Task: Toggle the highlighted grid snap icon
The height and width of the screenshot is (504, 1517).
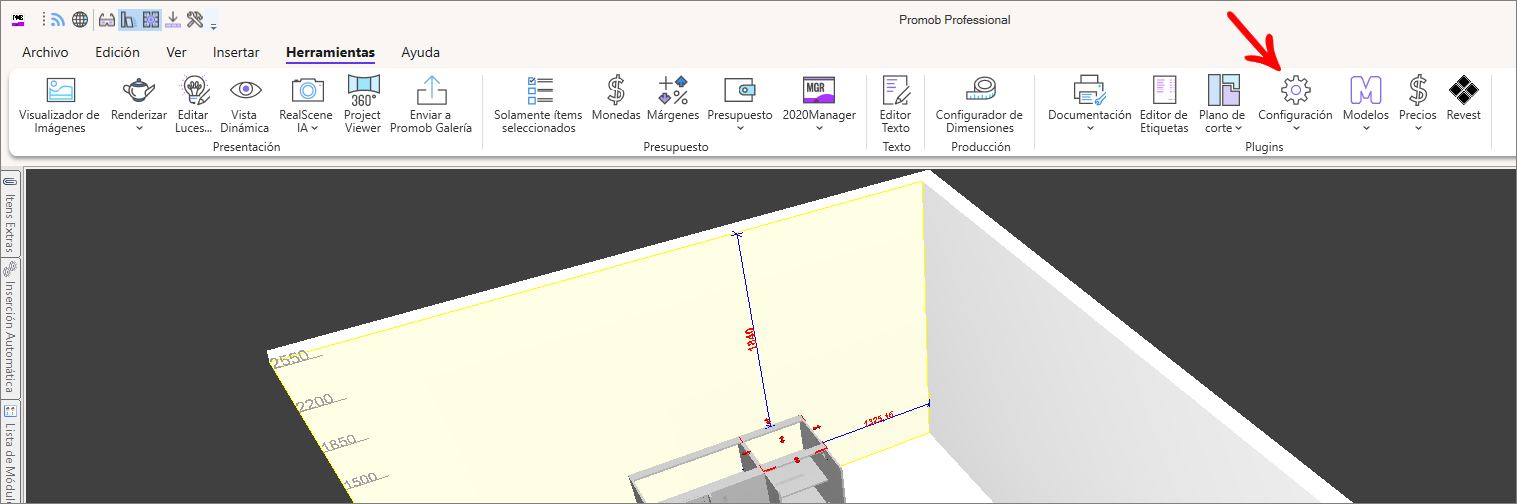Action: (x=151, y=19)
